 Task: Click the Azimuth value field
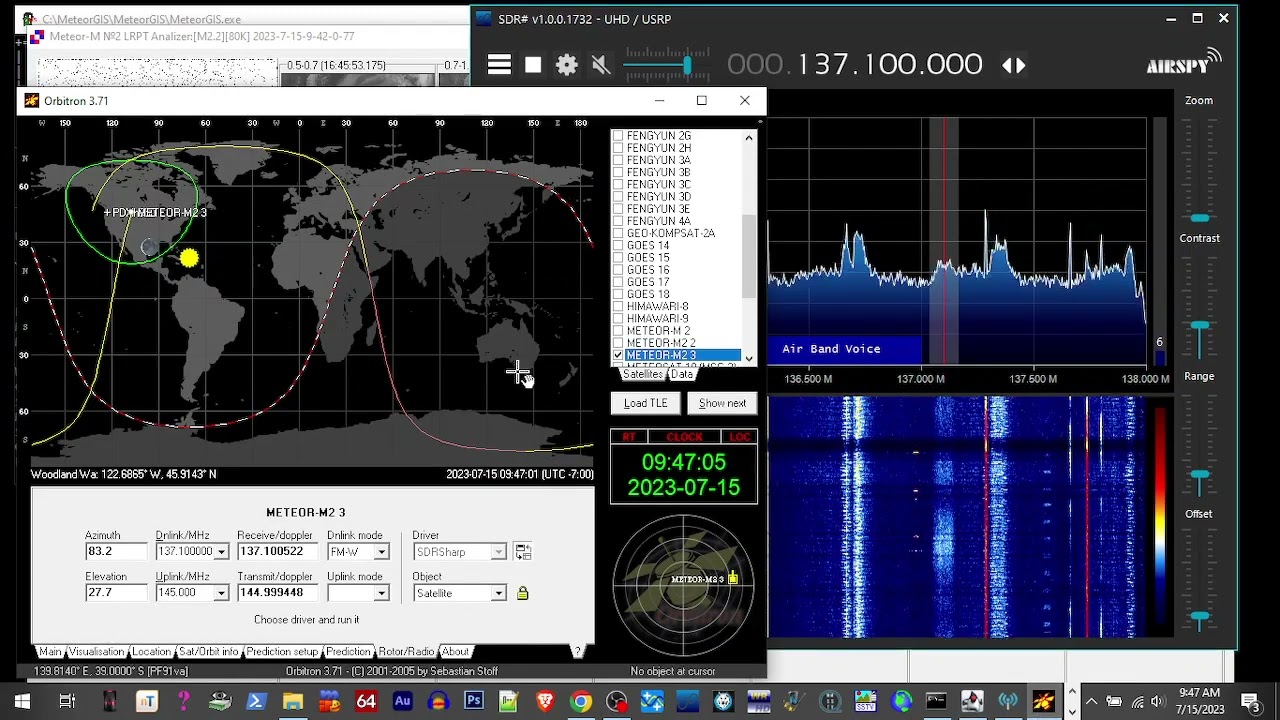(115, 552)
